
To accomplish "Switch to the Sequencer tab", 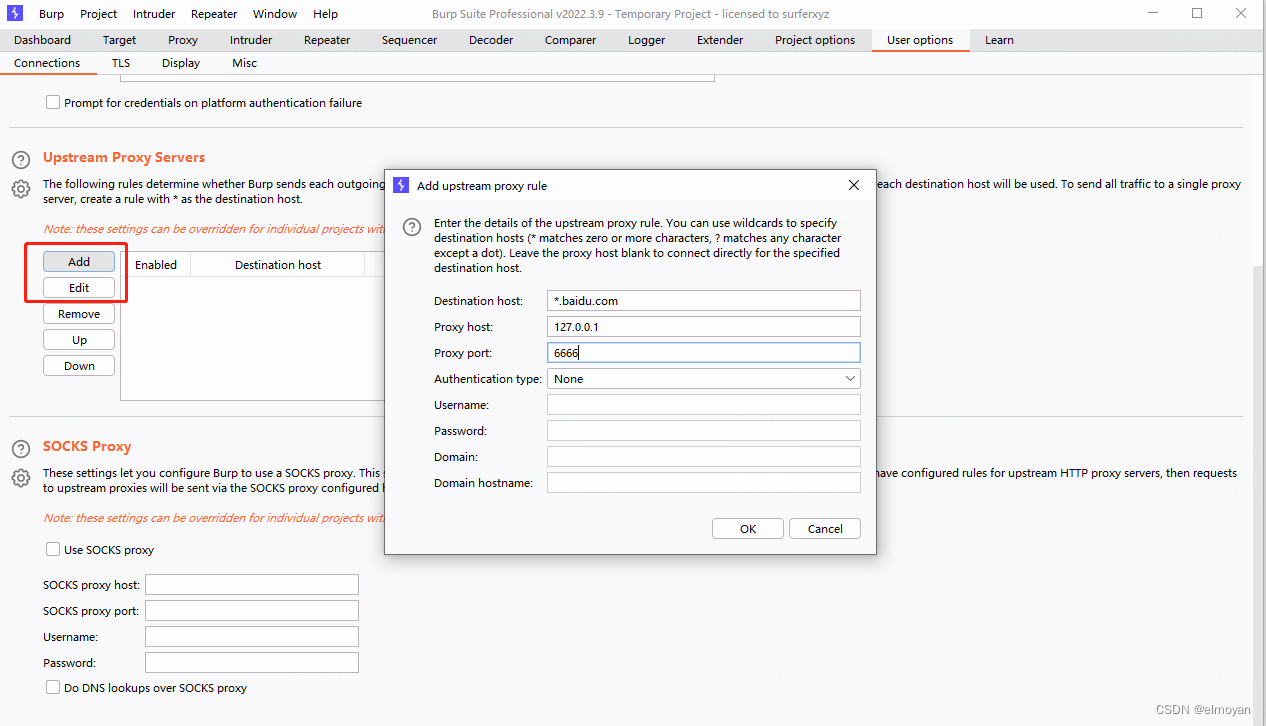I will pyautogui.click(x=409, y=40).
